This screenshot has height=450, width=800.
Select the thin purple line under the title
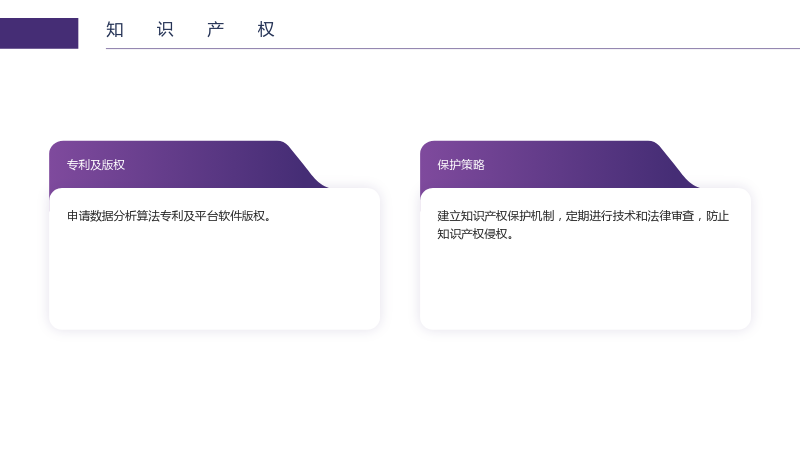click(x=453, y=48)
